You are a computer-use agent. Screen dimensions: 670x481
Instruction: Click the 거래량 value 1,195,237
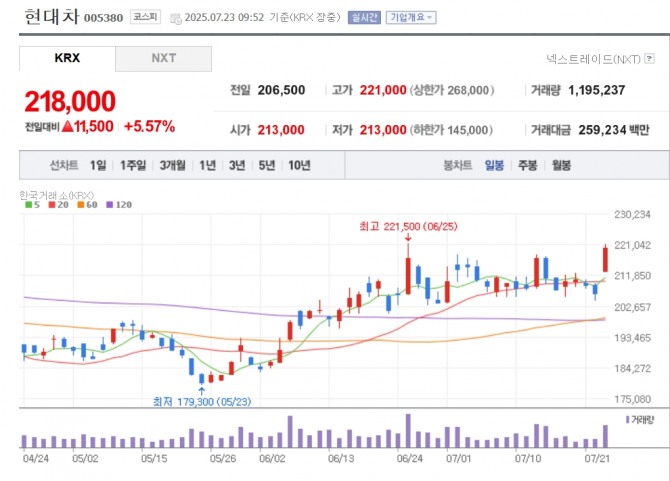(597, 90)
